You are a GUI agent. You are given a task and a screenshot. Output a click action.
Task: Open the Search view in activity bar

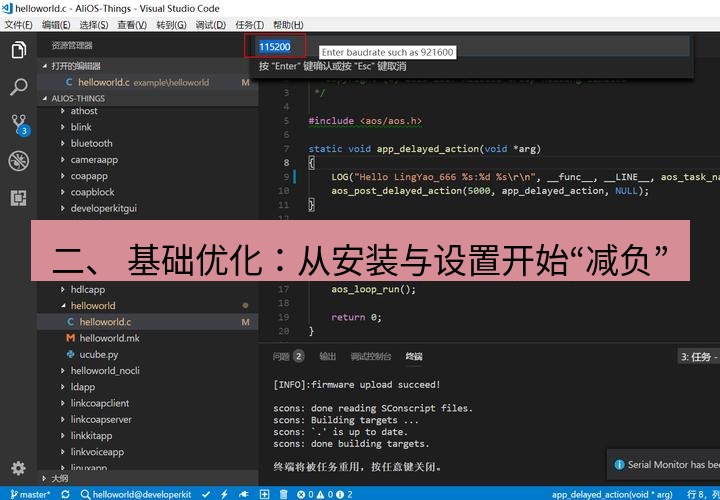tap(18, 87)
